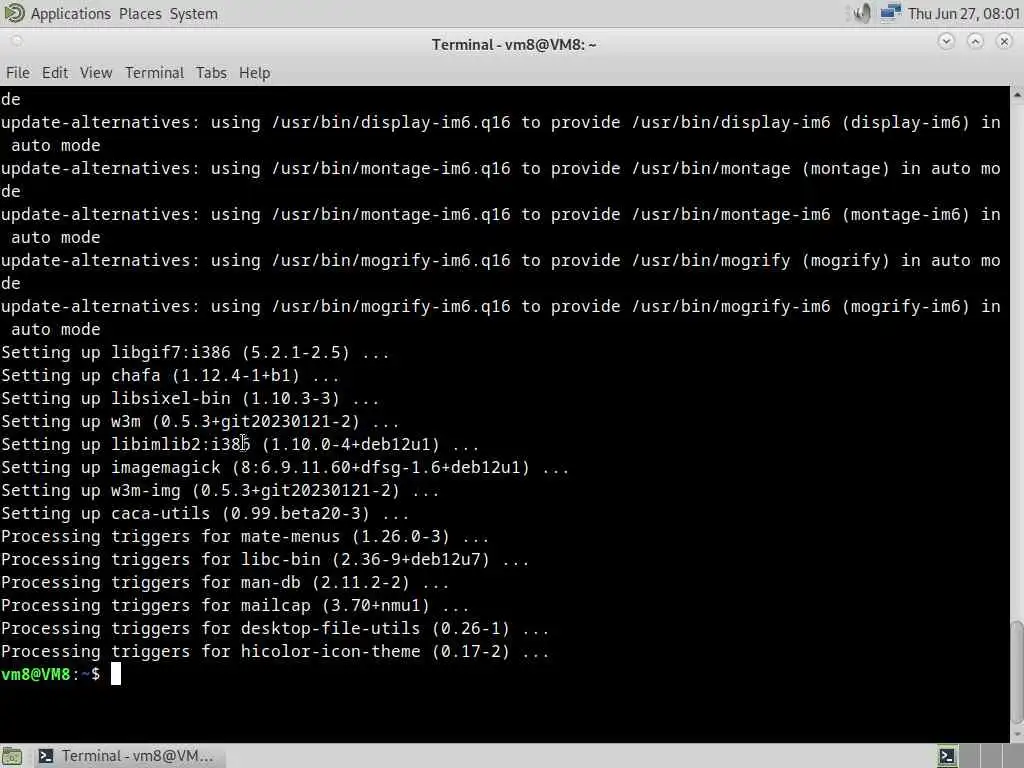Click the terminal window title text

tap(514, 44)
